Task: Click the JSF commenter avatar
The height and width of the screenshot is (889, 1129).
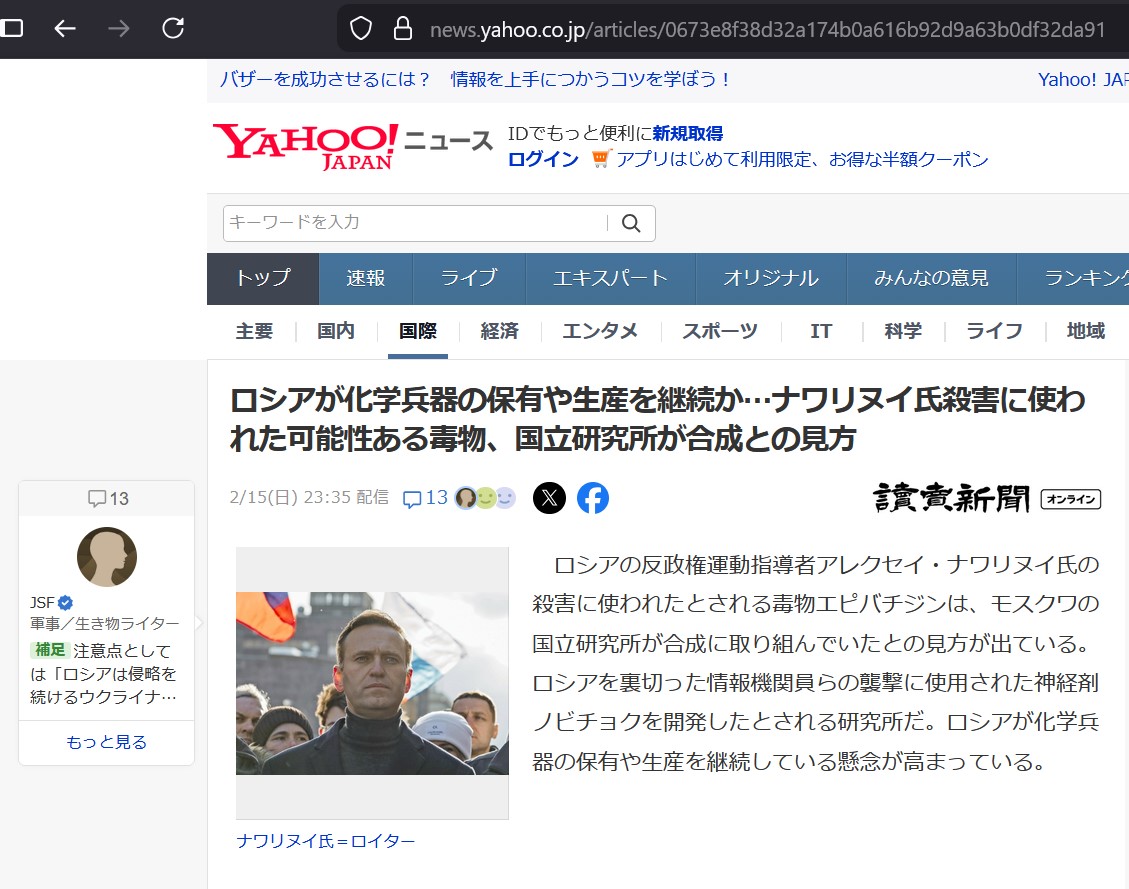Action: (107, 557)
